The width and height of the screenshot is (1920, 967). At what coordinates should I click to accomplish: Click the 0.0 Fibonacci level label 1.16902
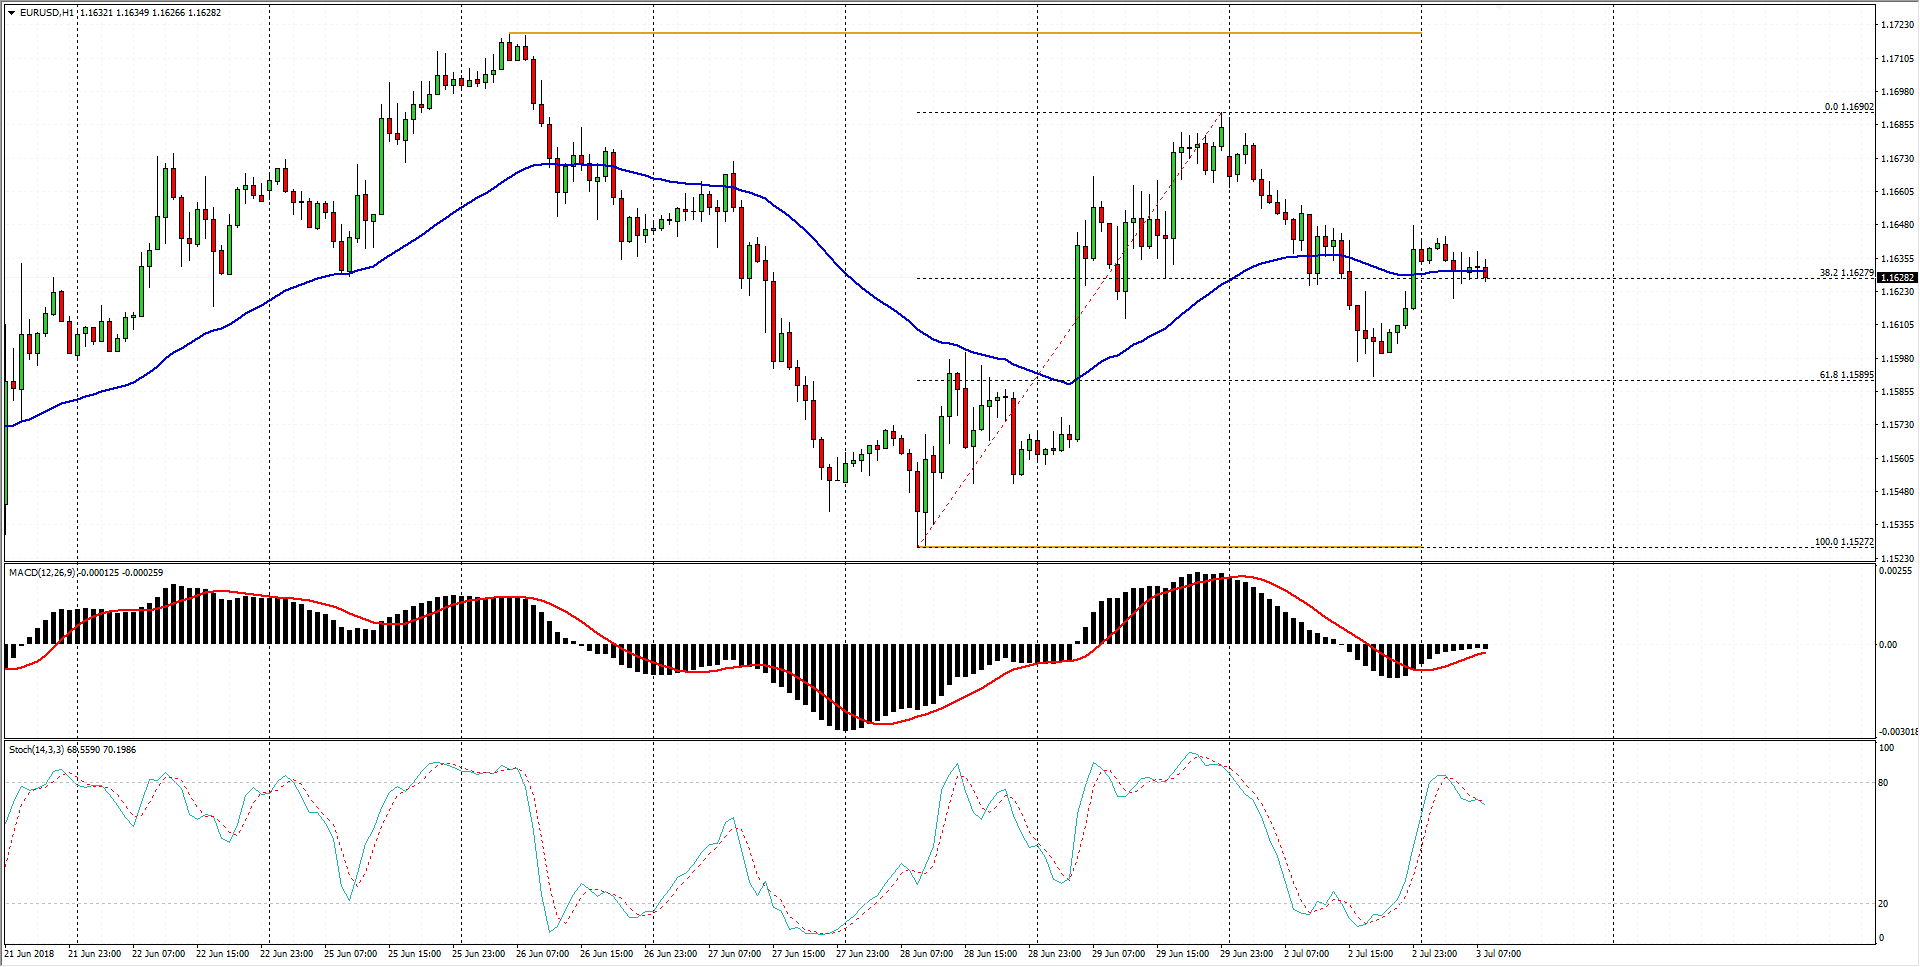[1848, 107]
